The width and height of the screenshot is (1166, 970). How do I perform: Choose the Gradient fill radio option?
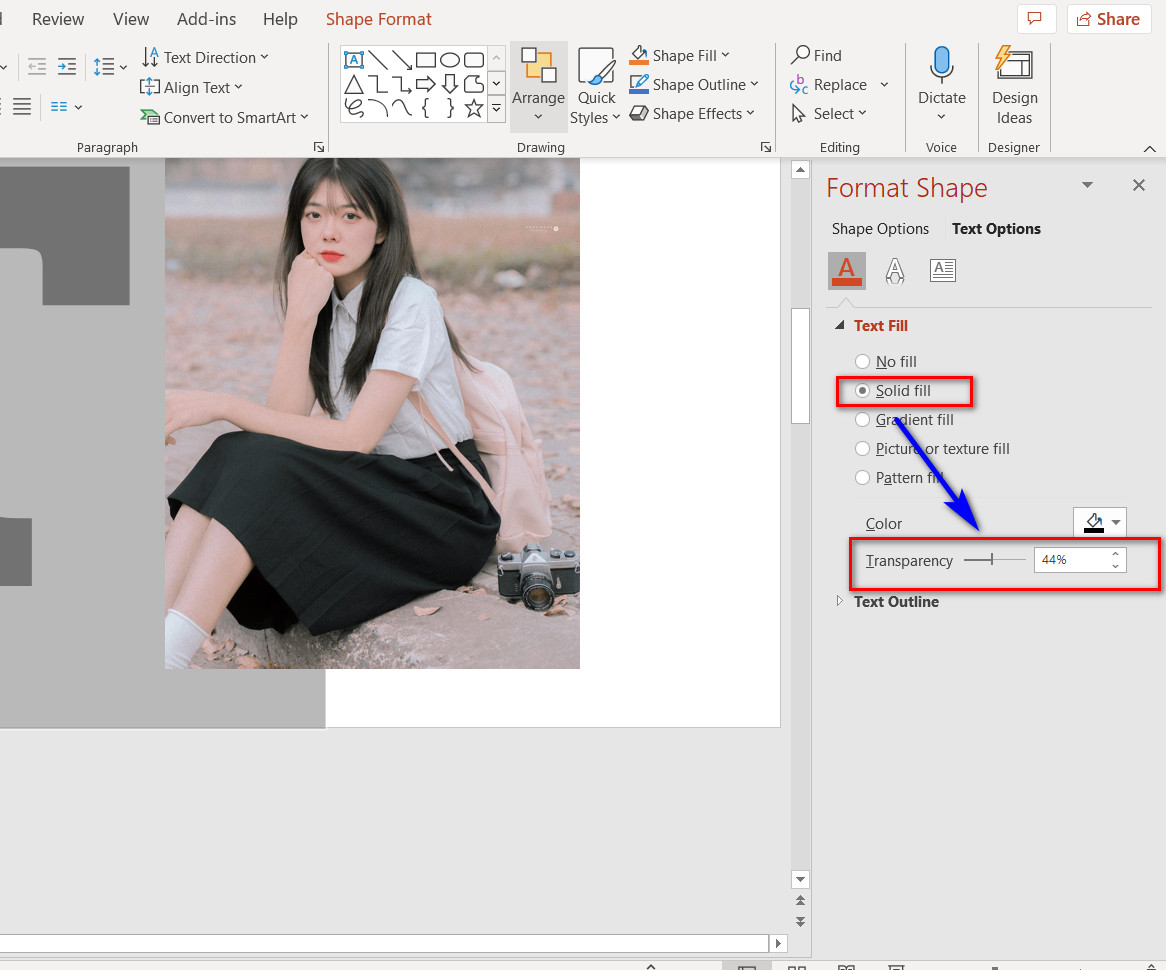click(904, 420)
